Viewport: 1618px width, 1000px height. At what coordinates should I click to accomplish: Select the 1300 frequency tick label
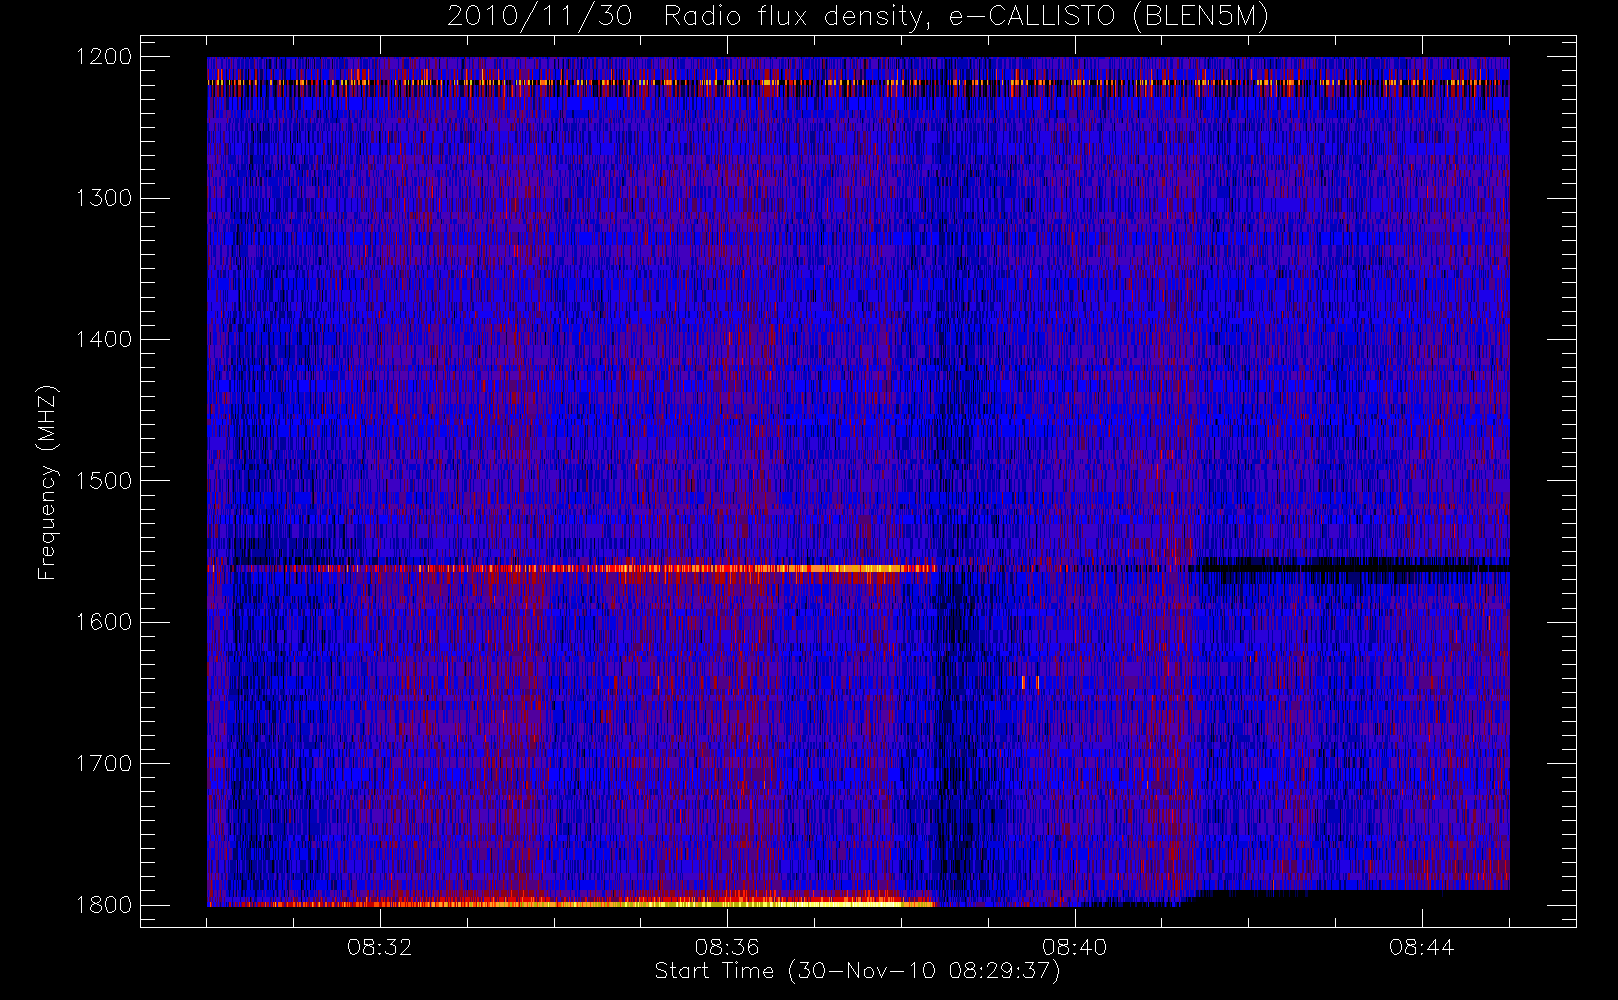104,198
